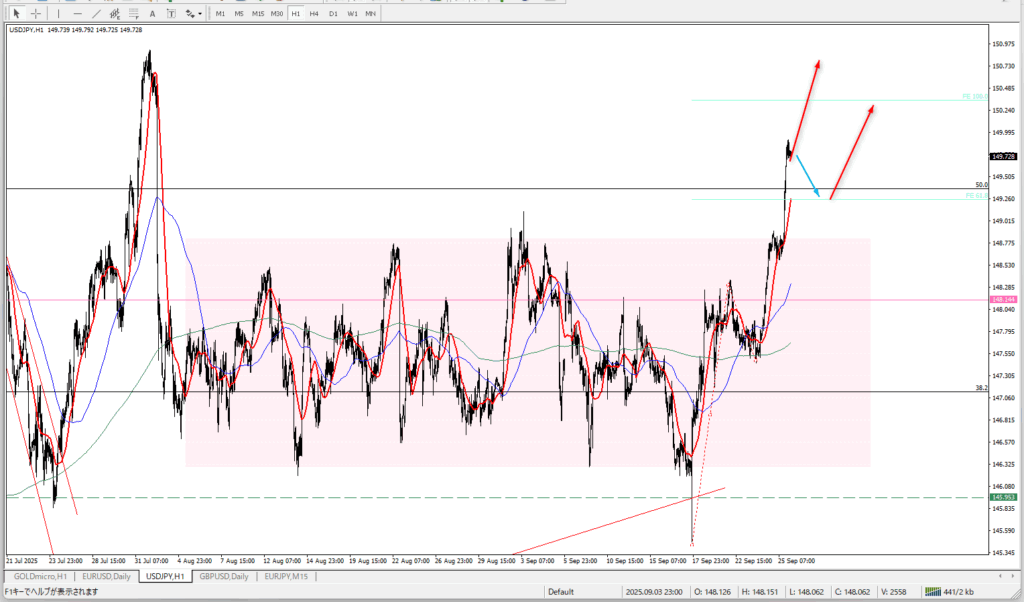Screen dimensions: 1024x602
Task: Open the GBPUSD,Daily chart tab
Action: point(225,577)
